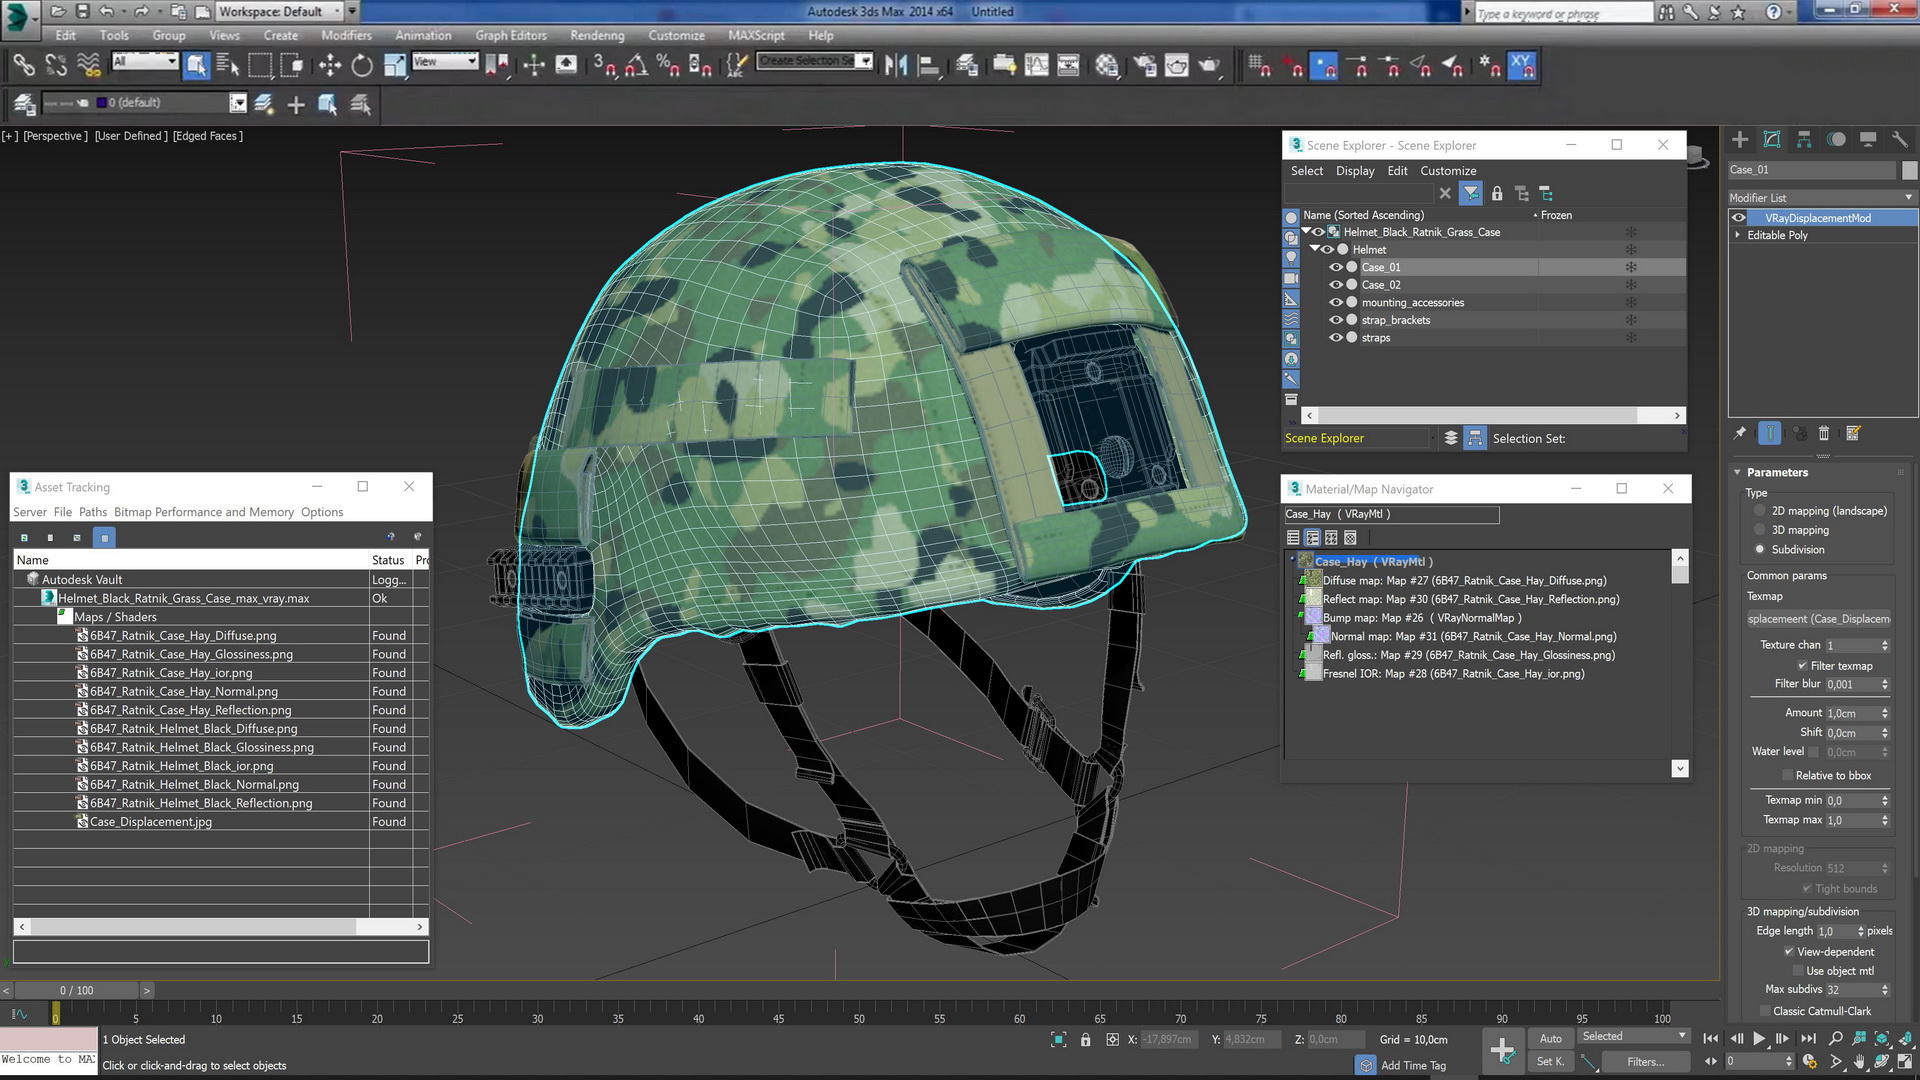Play the animation

point(1759,1039)
